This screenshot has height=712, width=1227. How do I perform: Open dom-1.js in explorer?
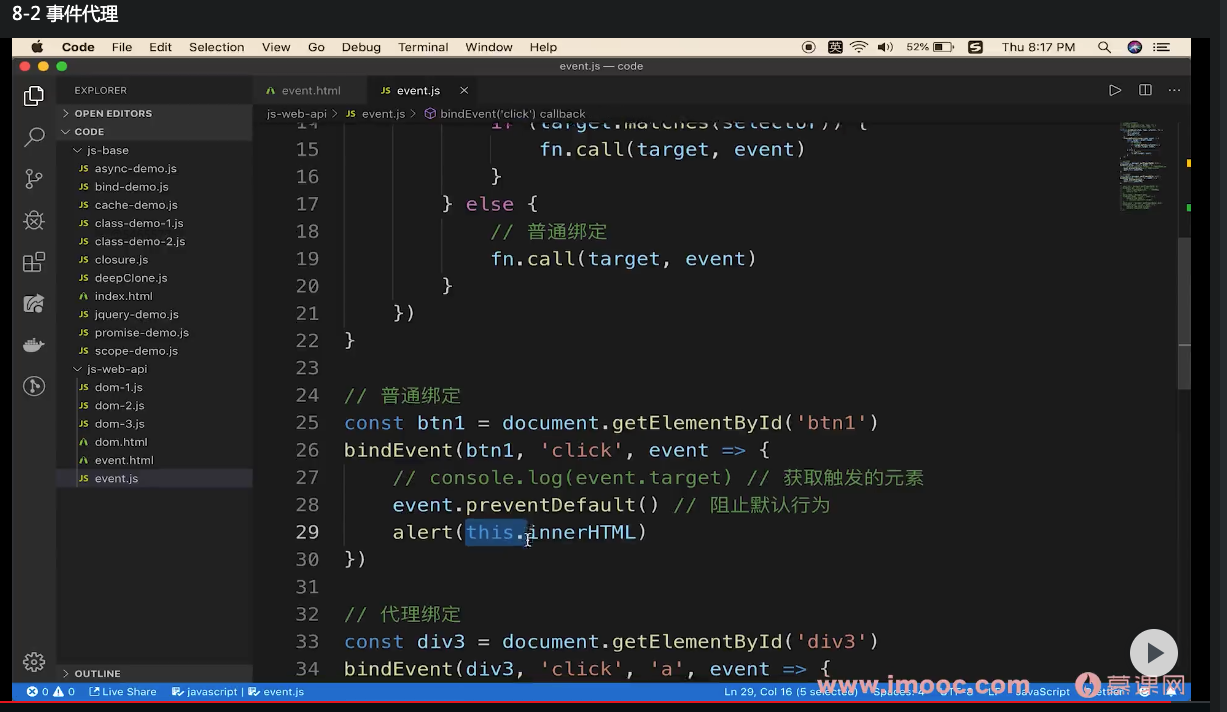pos(119,387)
